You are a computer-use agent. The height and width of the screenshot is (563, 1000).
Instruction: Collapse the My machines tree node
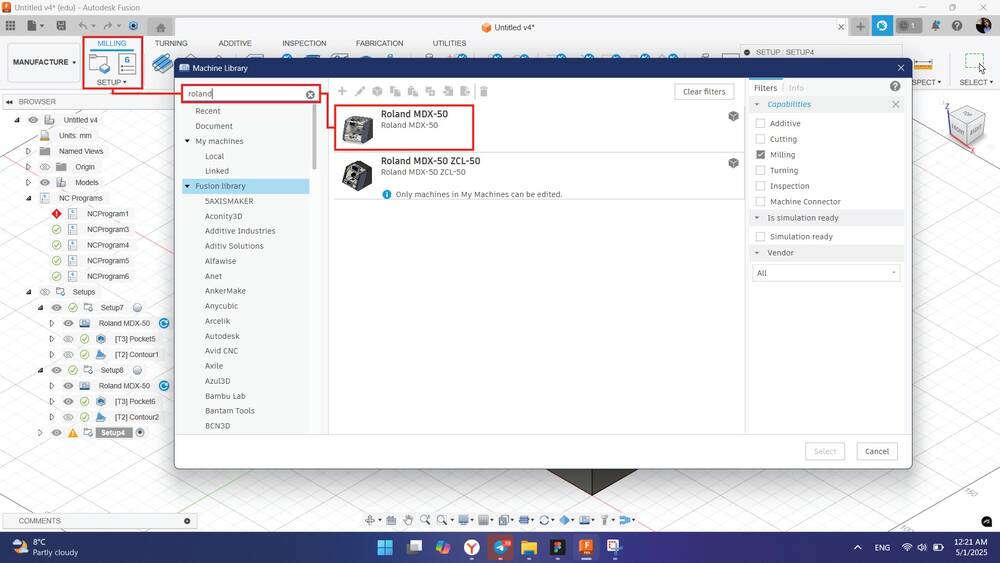188,141
